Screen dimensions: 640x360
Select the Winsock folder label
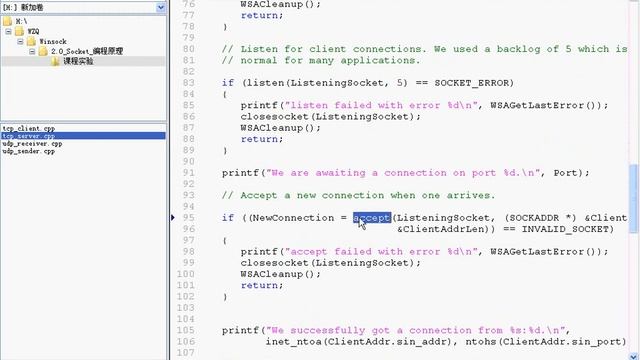(x=53, y=42)
